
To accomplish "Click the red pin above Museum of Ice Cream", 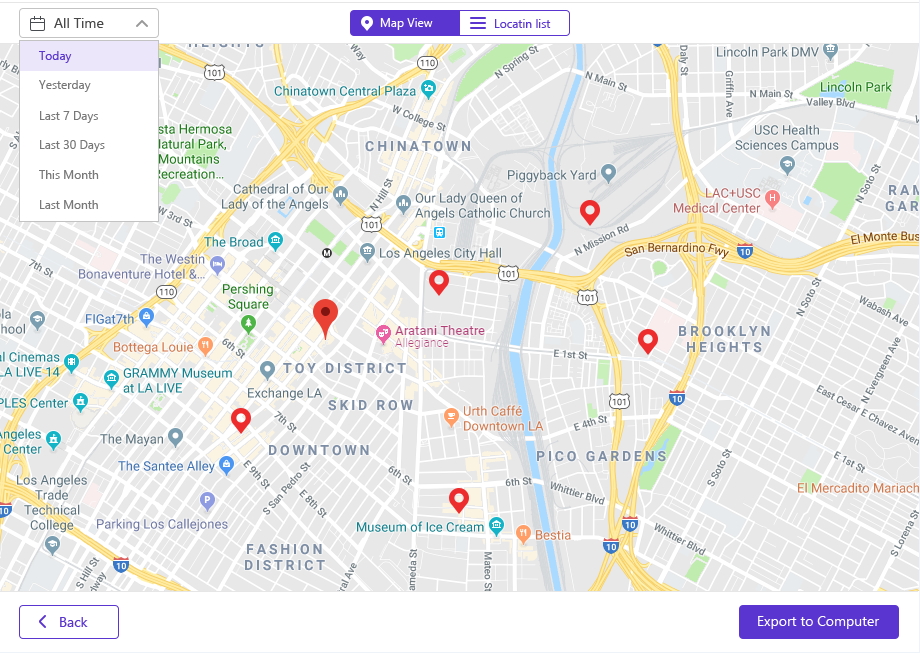I will [459, 500].
